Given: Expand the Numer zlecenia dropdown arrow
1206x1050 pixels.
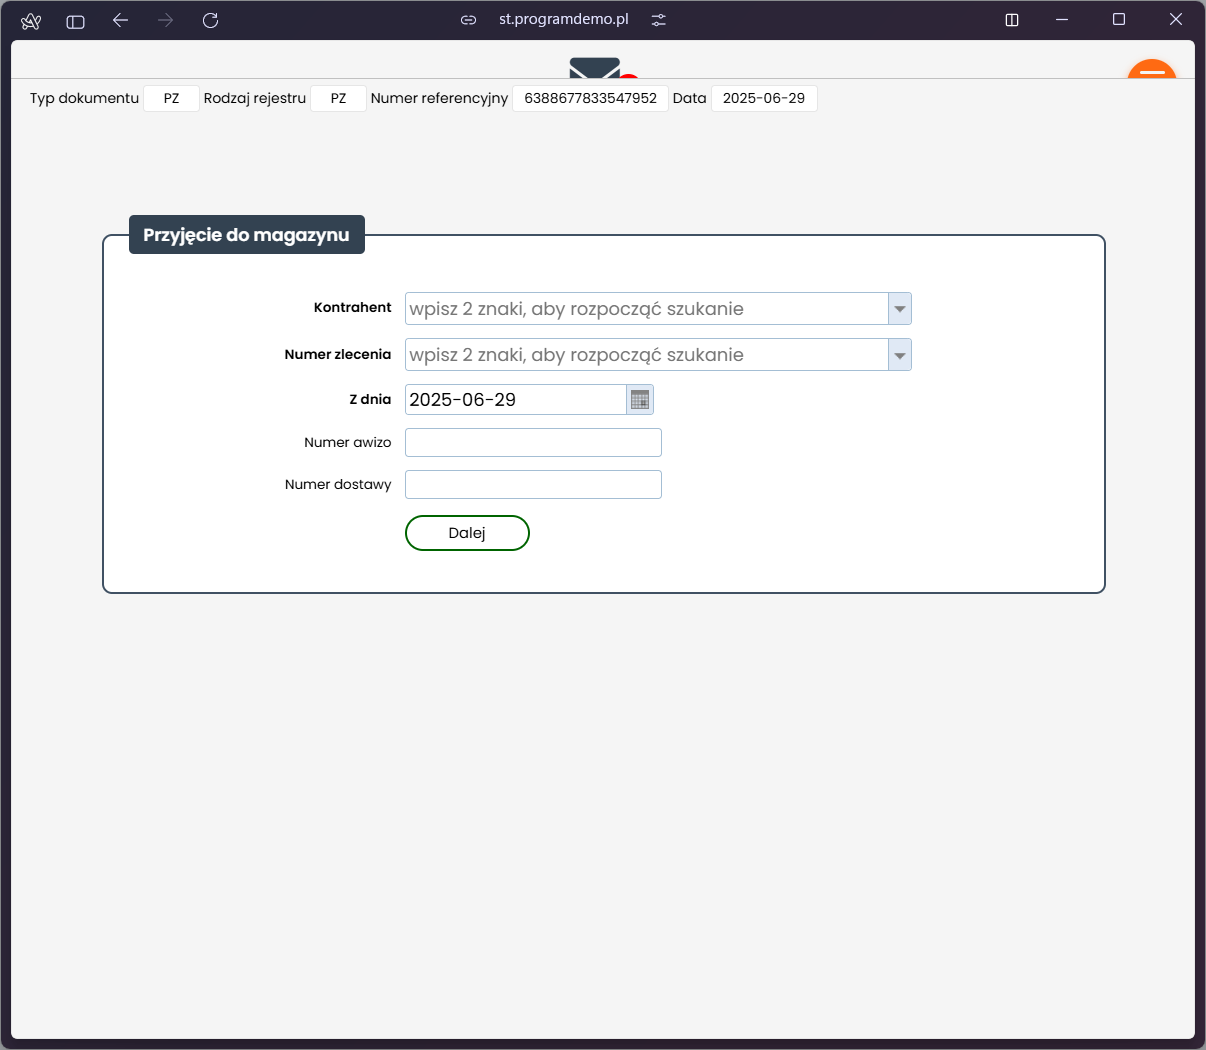Looking at the screenshot, I should point(899,355).
